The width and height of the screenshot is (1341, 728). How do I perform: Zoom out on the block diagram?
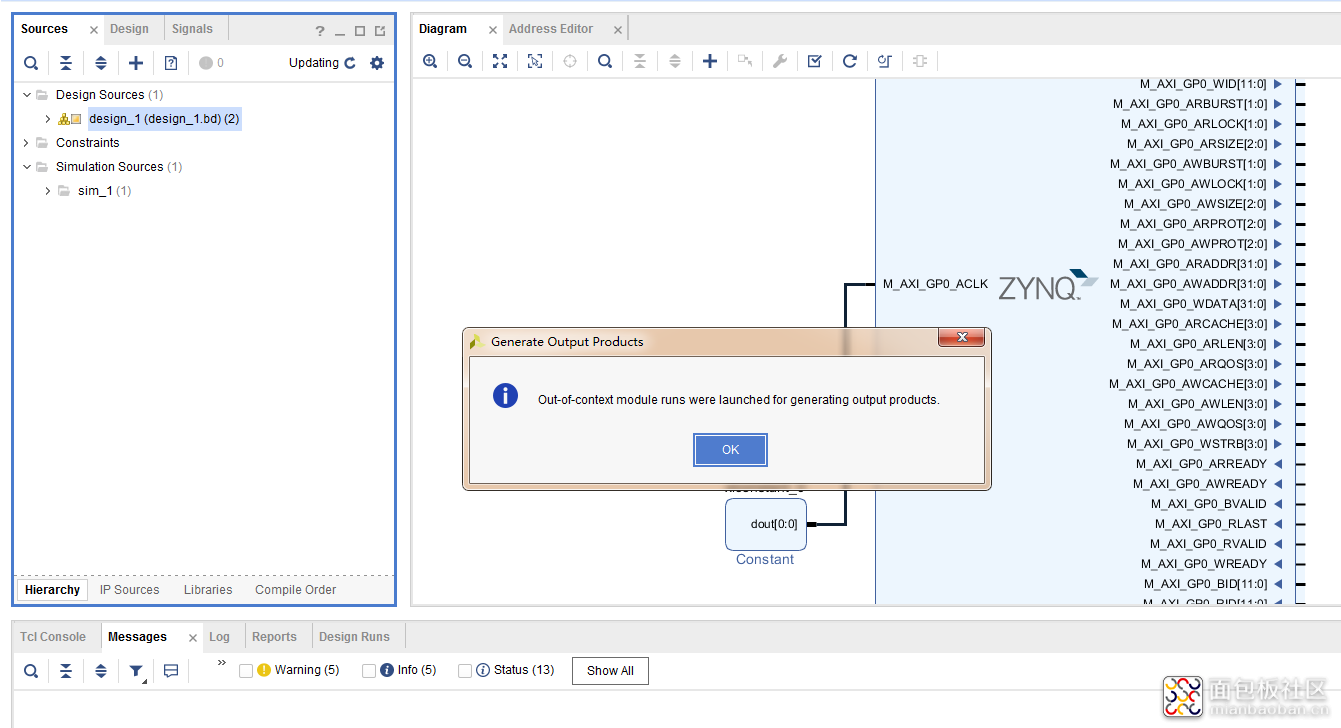(465, 61)
